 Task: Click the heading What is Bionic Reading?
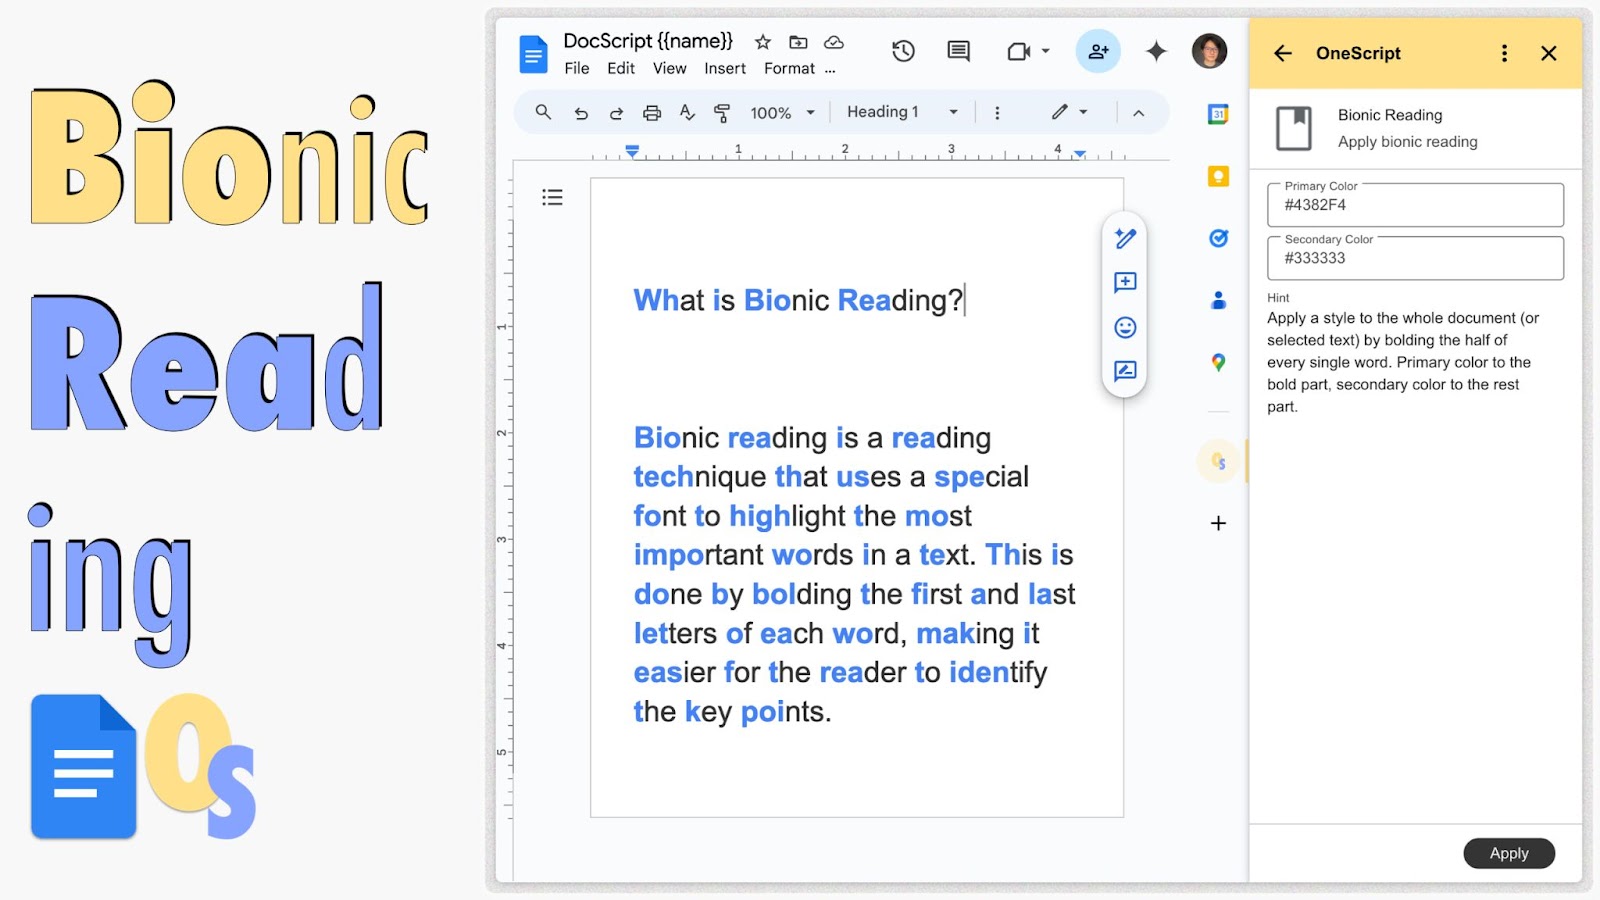(798, 300)
